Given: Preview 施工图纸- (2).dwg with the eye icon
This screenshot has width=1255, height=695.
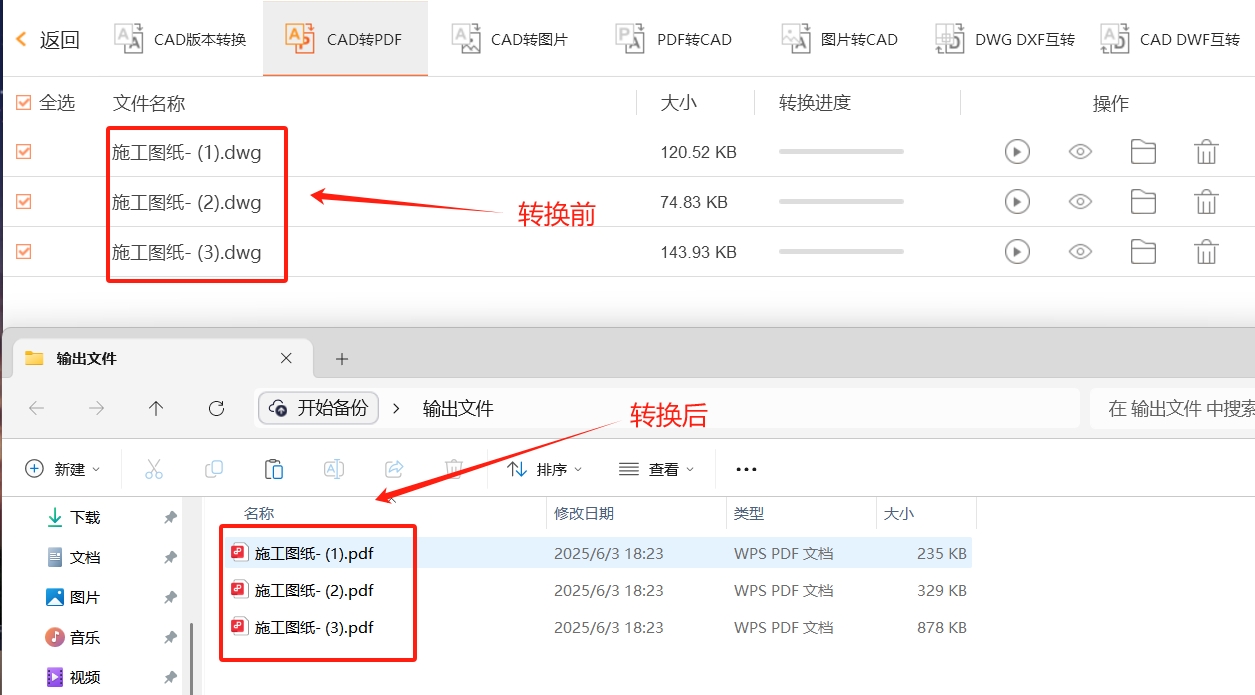Looking at the screenshot, I should (x=1080, y=202).
